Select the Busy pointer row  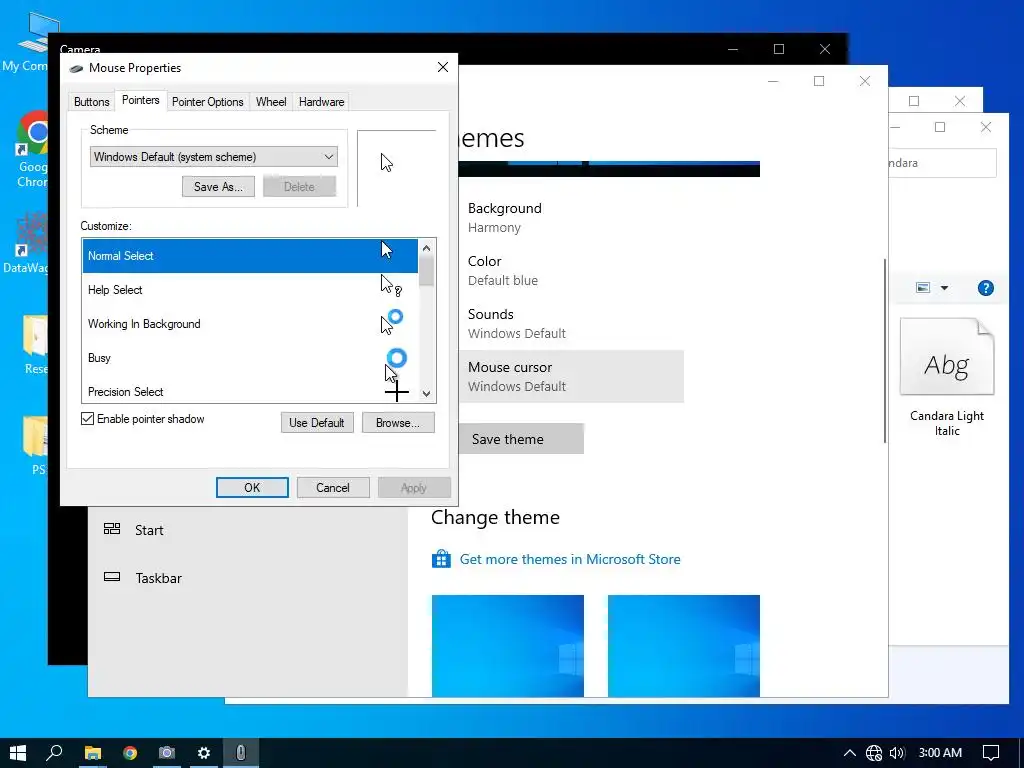tap(250, 358)
